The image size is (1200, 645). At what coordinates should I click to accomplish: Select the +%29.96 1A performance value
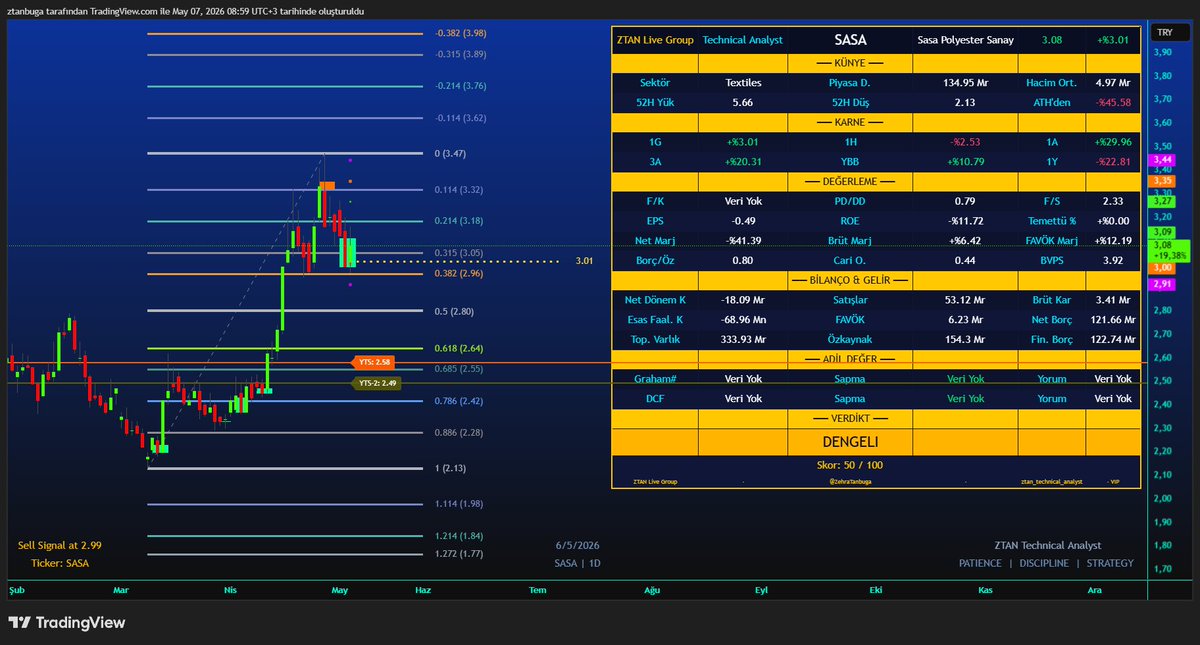pyautogui.click(x=1112, y=142)
